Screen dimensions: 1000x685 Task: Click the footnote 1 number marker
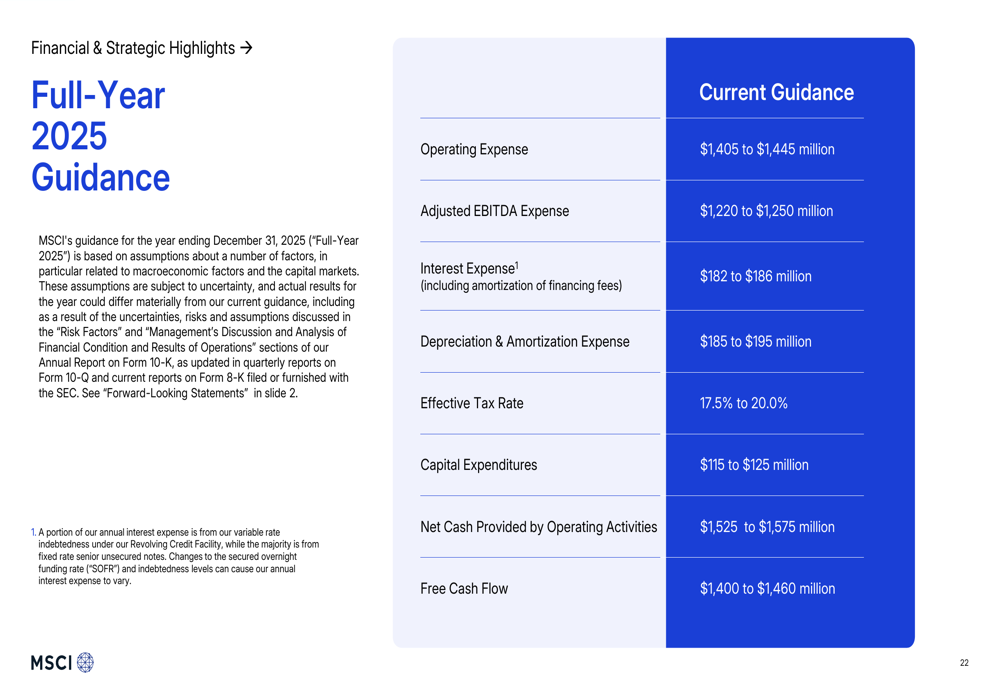click(33, 532)
